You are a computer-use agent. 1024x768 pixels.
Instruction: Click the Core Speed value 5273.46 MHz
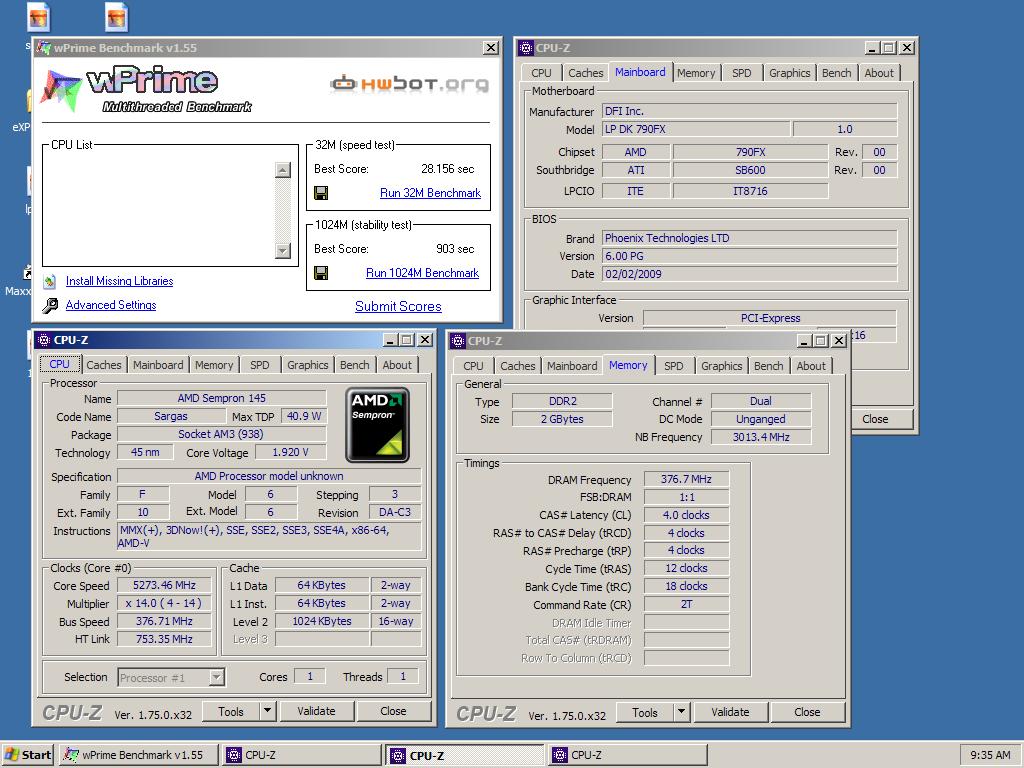165,585
